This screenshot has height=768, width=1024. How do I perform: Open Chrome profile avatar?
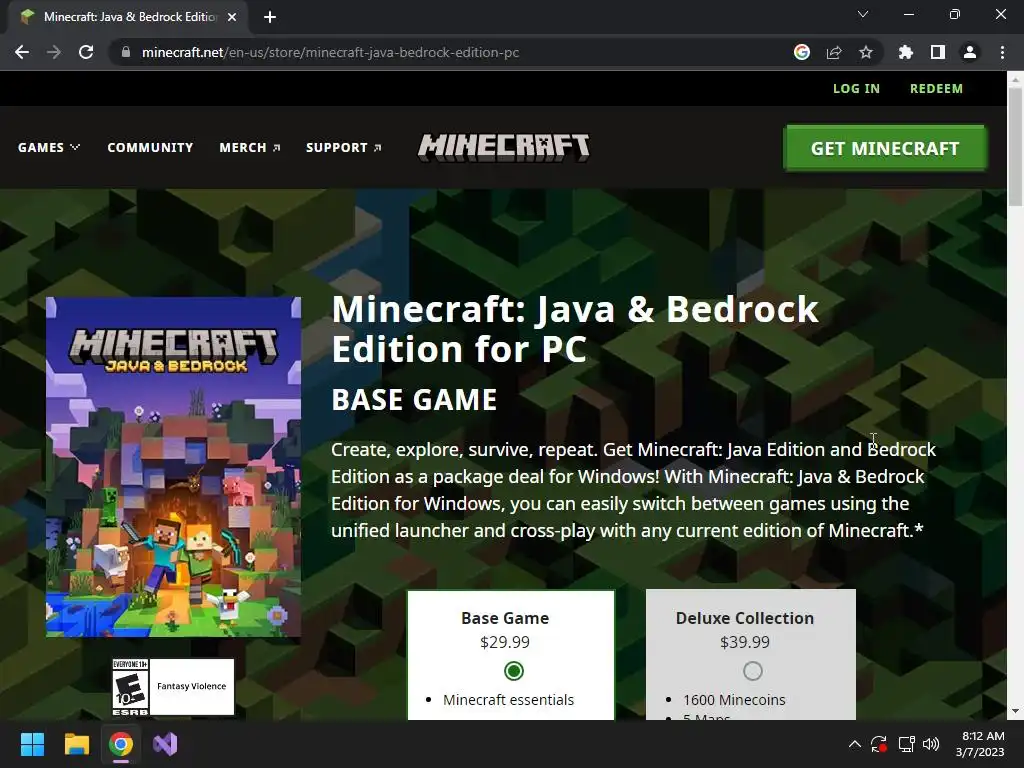970,52
